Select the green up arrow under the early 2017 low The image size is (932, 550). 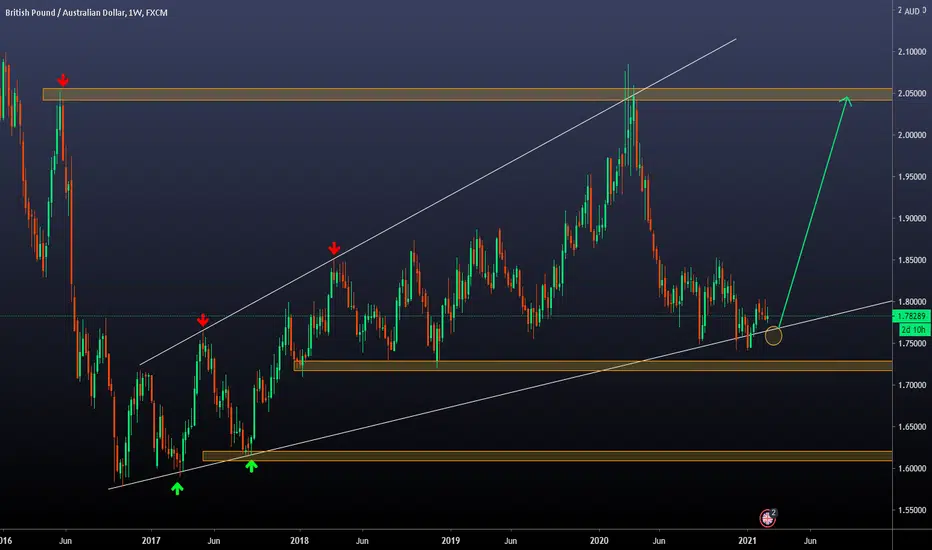click(177, 489)
